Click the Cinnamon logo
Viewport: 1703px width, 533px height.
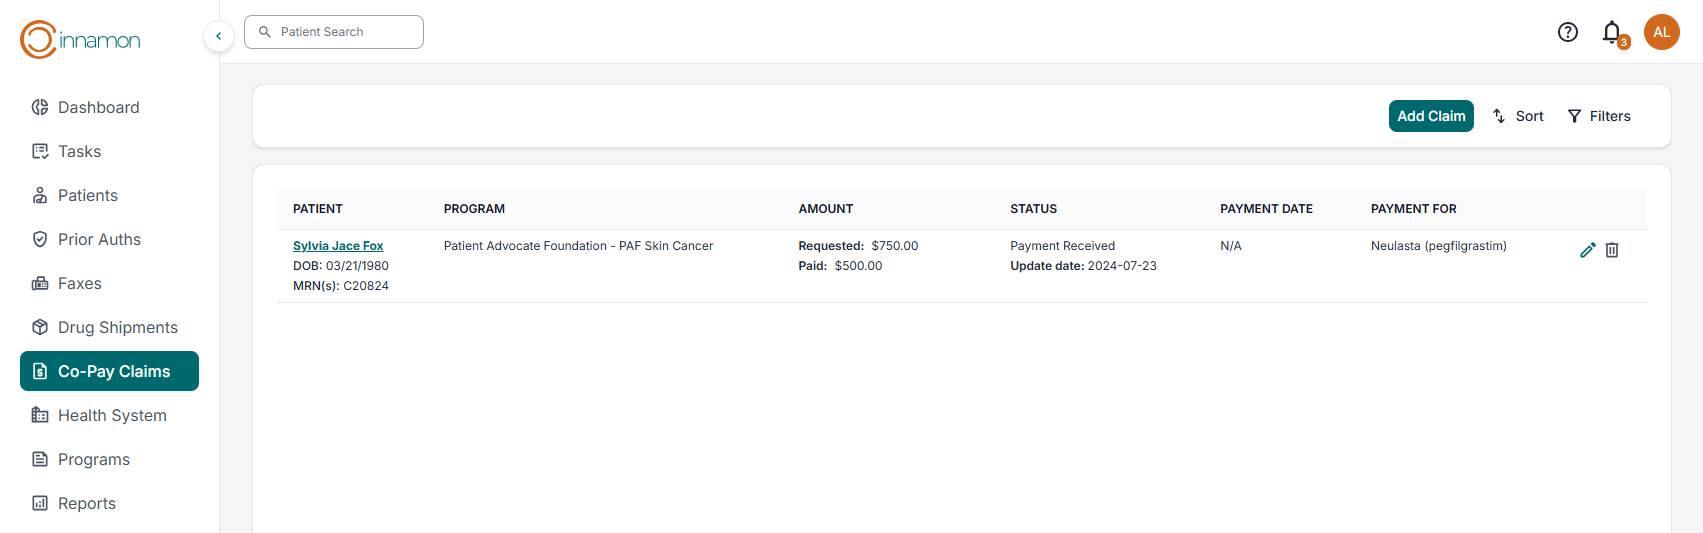point(80,40)
